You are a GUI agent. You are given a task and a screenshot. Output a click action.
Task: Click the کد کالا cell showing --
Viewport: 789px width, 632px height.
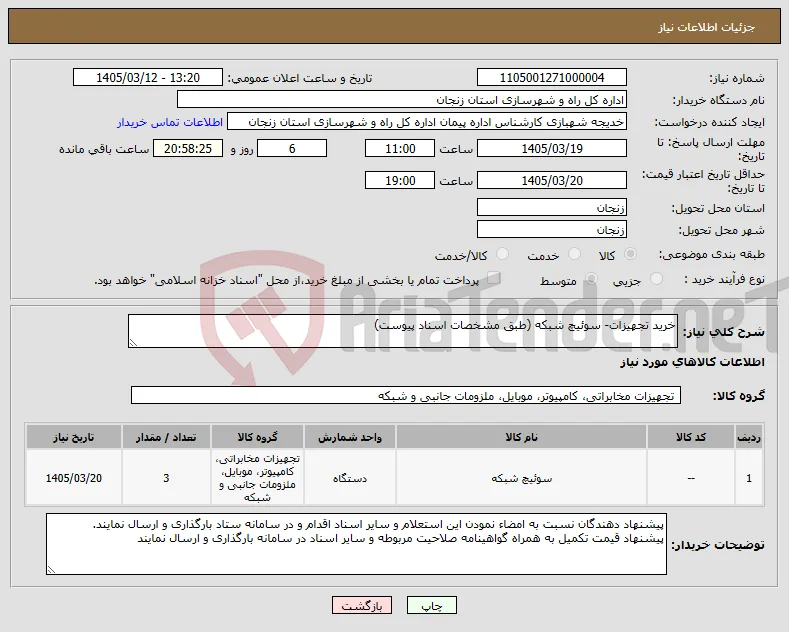pos(691,478)
